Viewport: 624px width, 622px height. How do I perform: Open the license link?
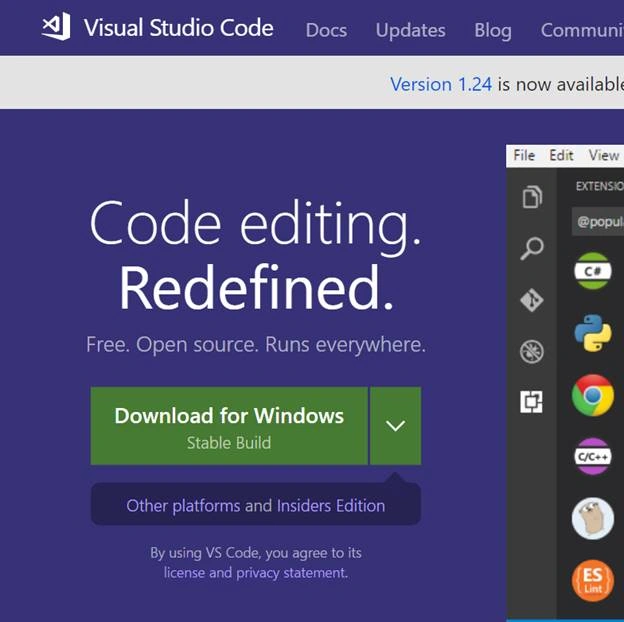[185, 573]
